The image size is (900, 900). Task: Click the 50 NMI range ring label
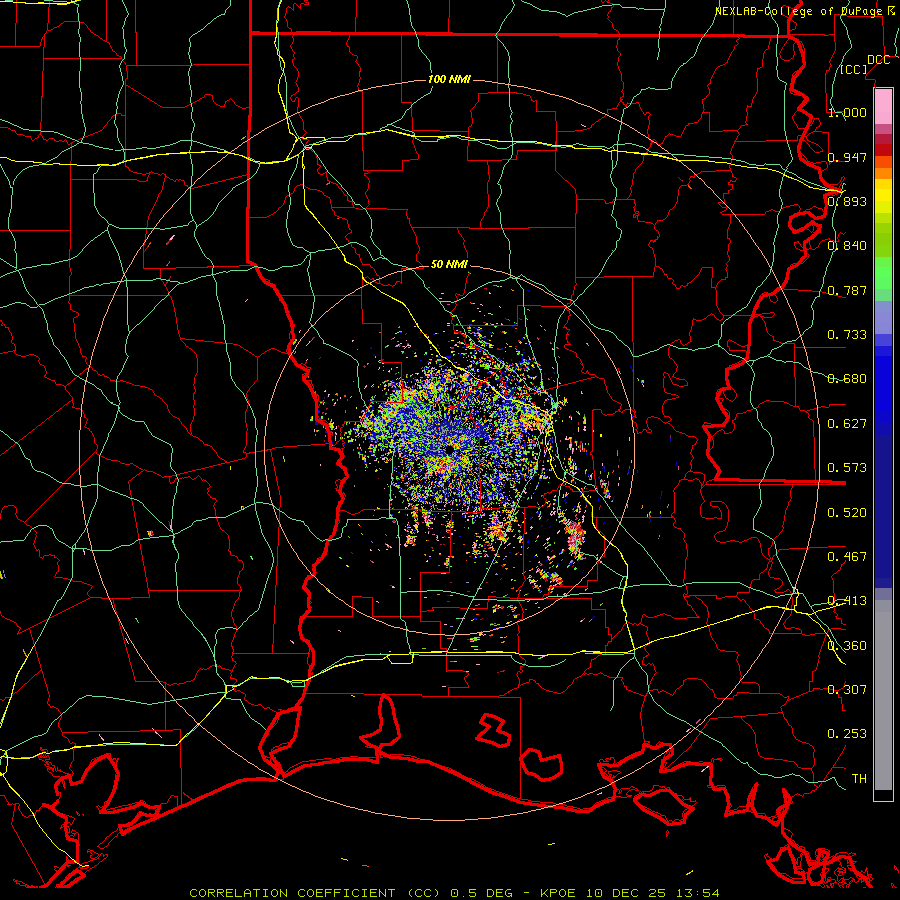(449, 264)
